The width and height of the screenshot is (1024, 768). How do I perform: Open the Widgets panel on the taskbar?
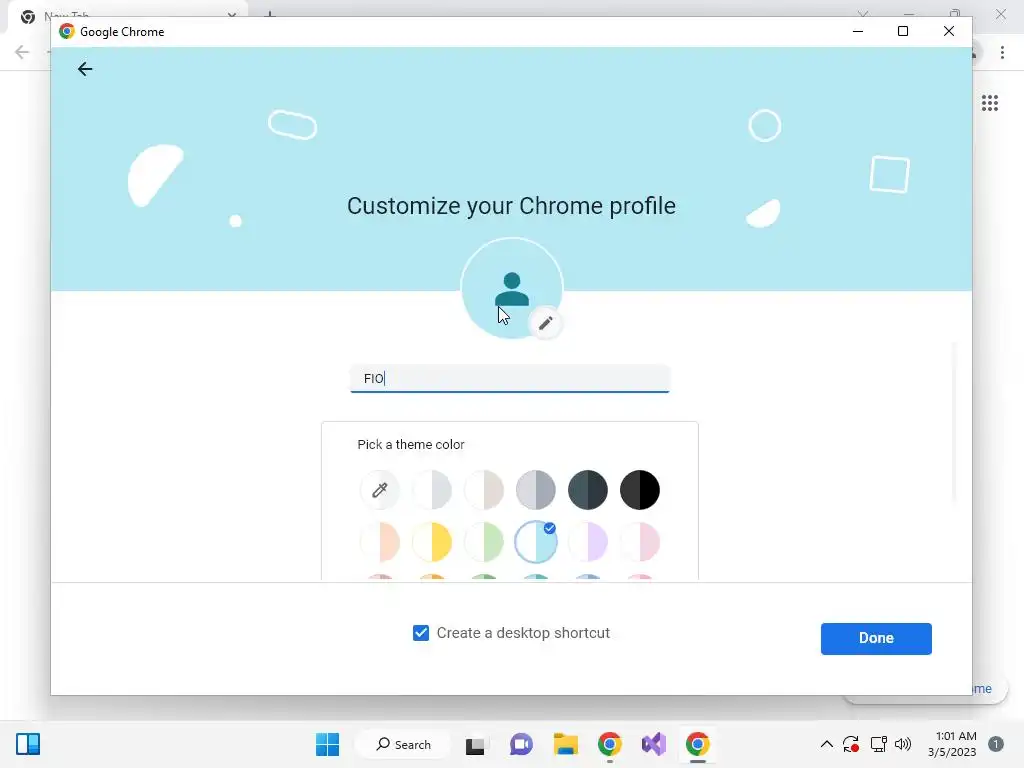click(28, 744)
